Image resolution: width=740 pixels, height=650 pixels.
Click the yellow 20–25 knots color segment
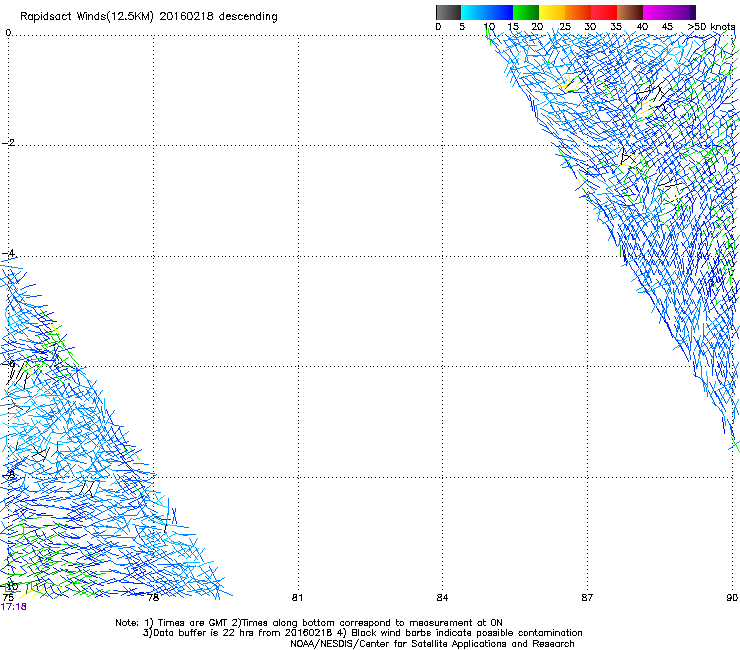pyautogui.click(x=552, y=12)
